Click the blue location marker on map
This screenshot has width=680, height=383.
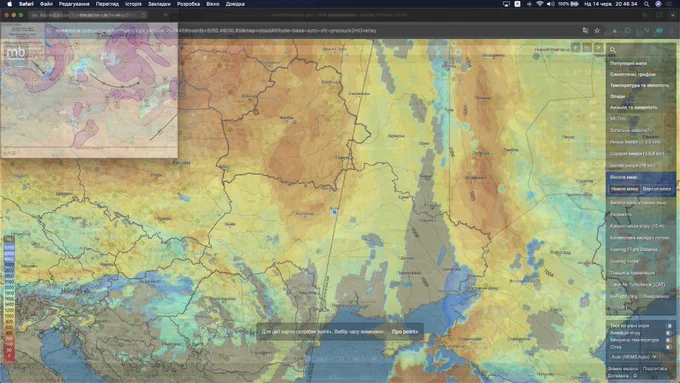pos(334,212)
